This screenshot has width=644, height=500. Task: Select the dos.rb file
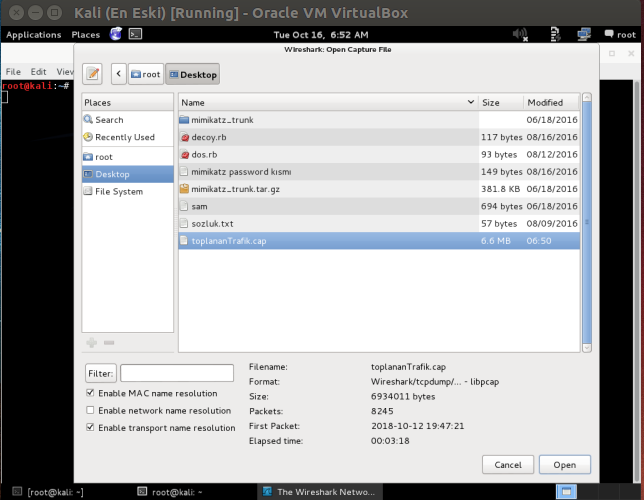379,154
